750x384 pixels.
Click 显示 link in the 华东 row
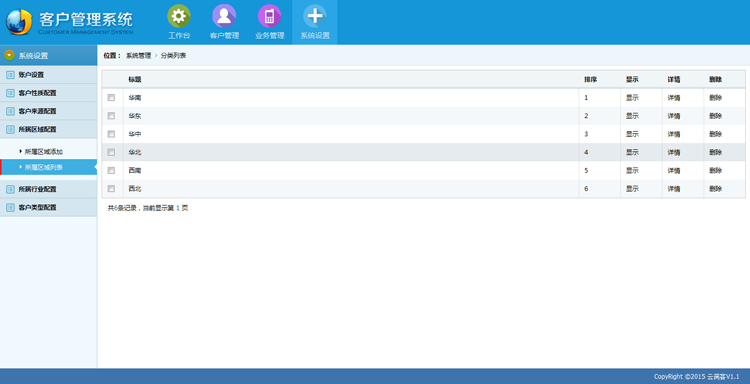pyautogui.click(x=632, y=116)
